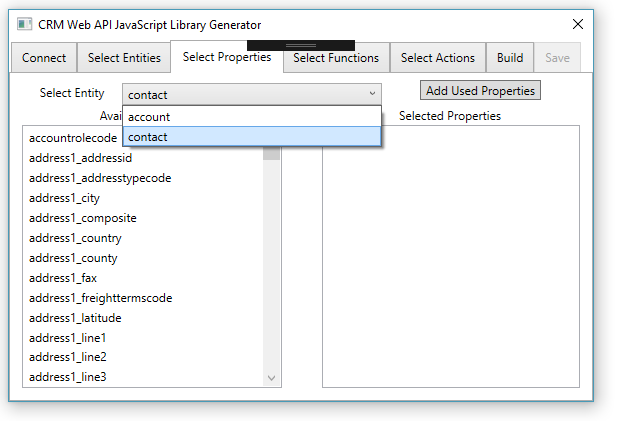Open the Select Entities tab

pyautogui.click(x=124, y=58)
